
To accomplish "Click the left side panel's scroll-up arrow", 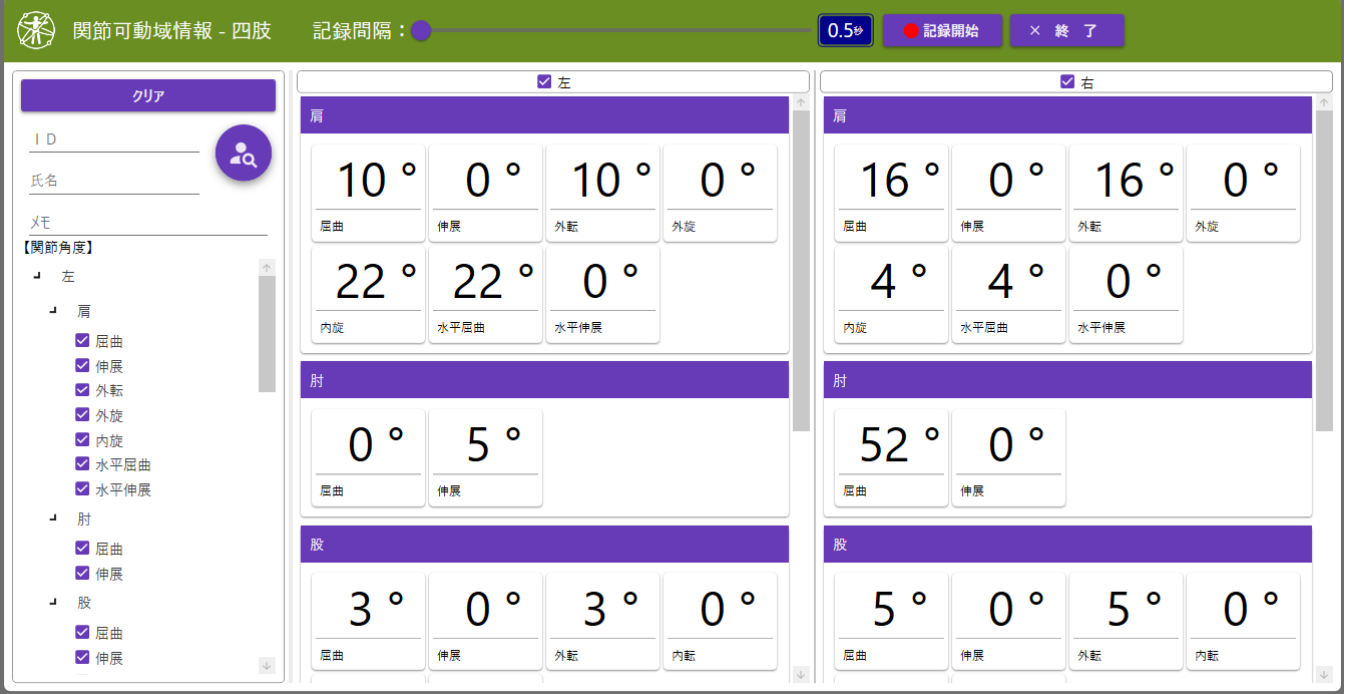I will [x=800, y=102].
